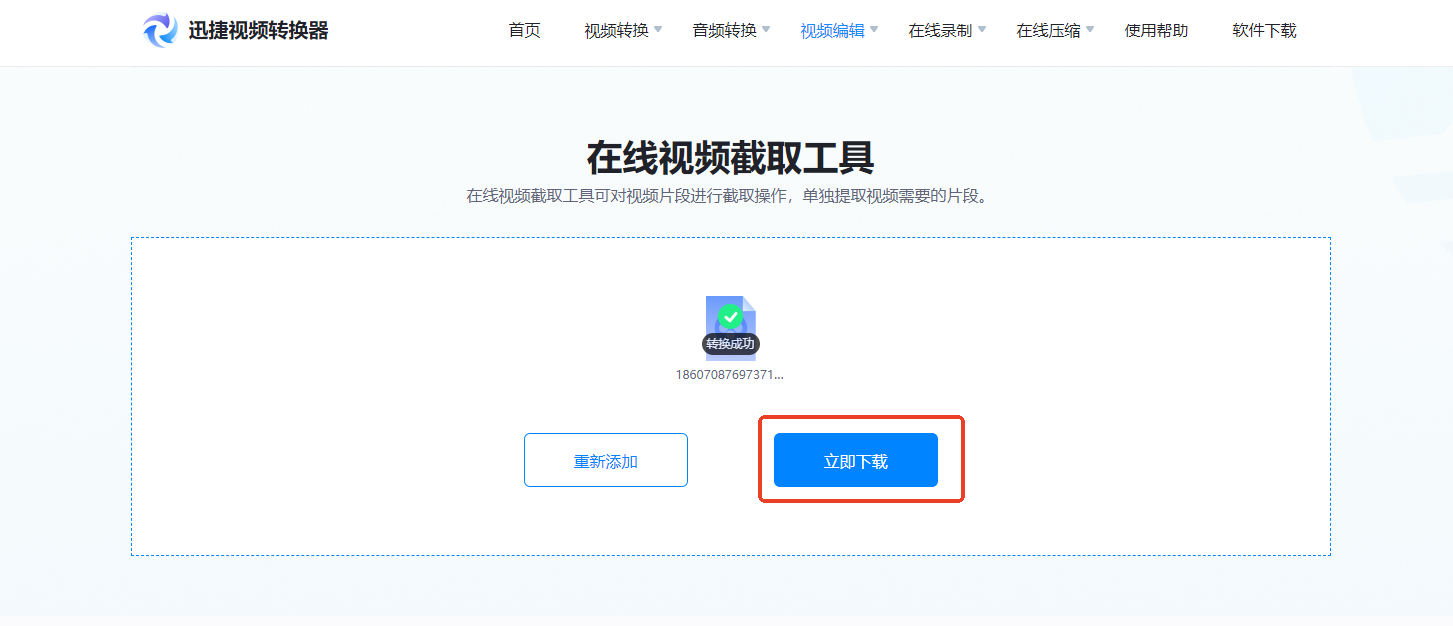The image size is (1453, 626).
Task: Open the 在线压缩 menu item
Action: click(1048, 31)
